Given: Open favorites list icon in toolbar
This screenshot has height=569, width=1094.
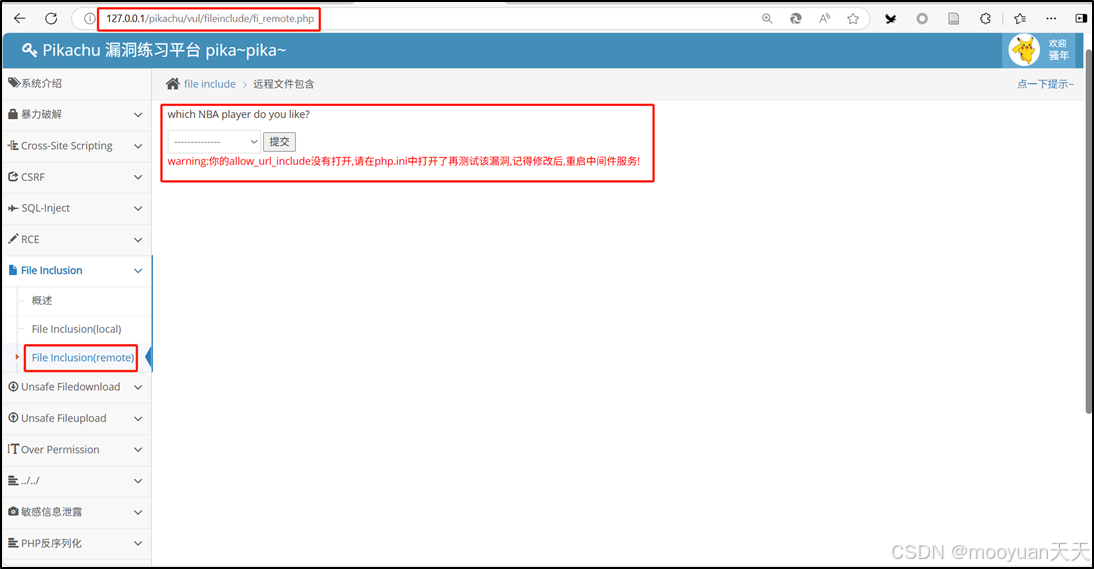Looking at the screenshot, I should [x=1020, y=19].
